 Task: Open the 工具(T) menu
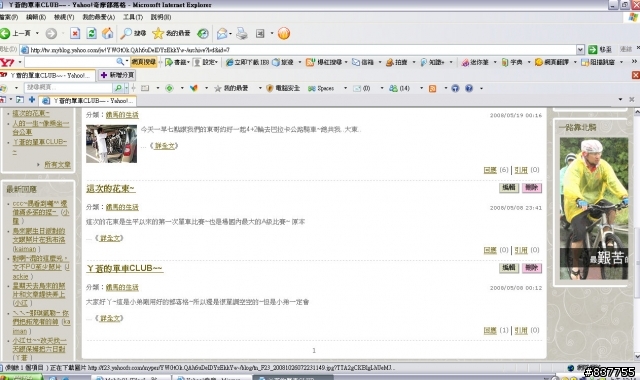click(x=133, y=17)
